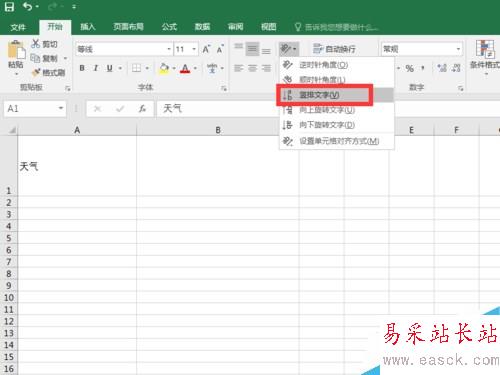Increase font size with the larger A
The image size is (500, 375).
[206, 49]
